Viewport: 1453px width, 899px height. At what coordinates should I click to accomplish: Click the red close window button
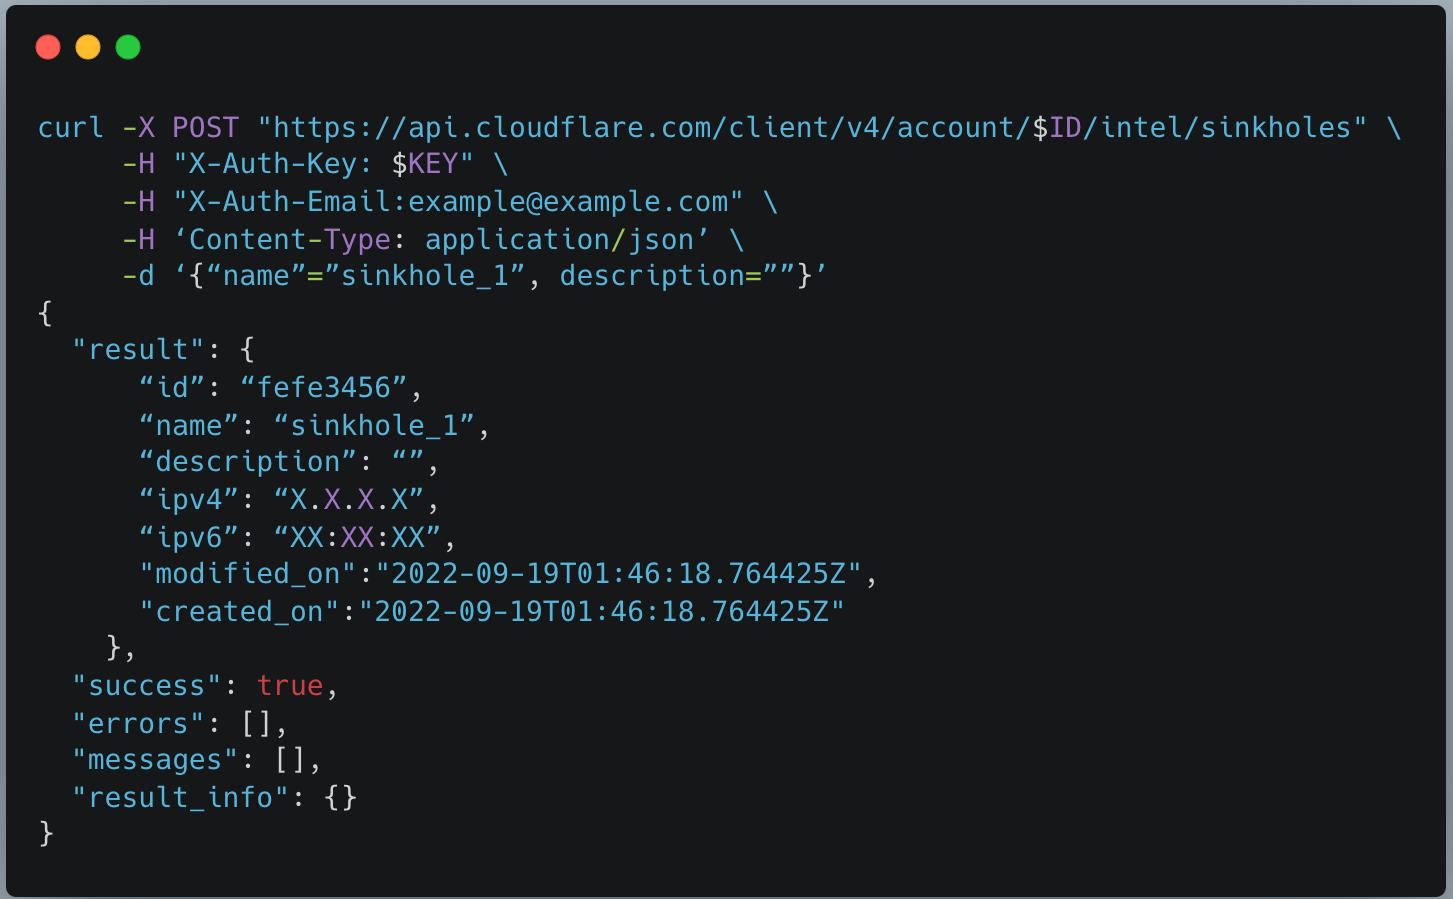point(48,47)
